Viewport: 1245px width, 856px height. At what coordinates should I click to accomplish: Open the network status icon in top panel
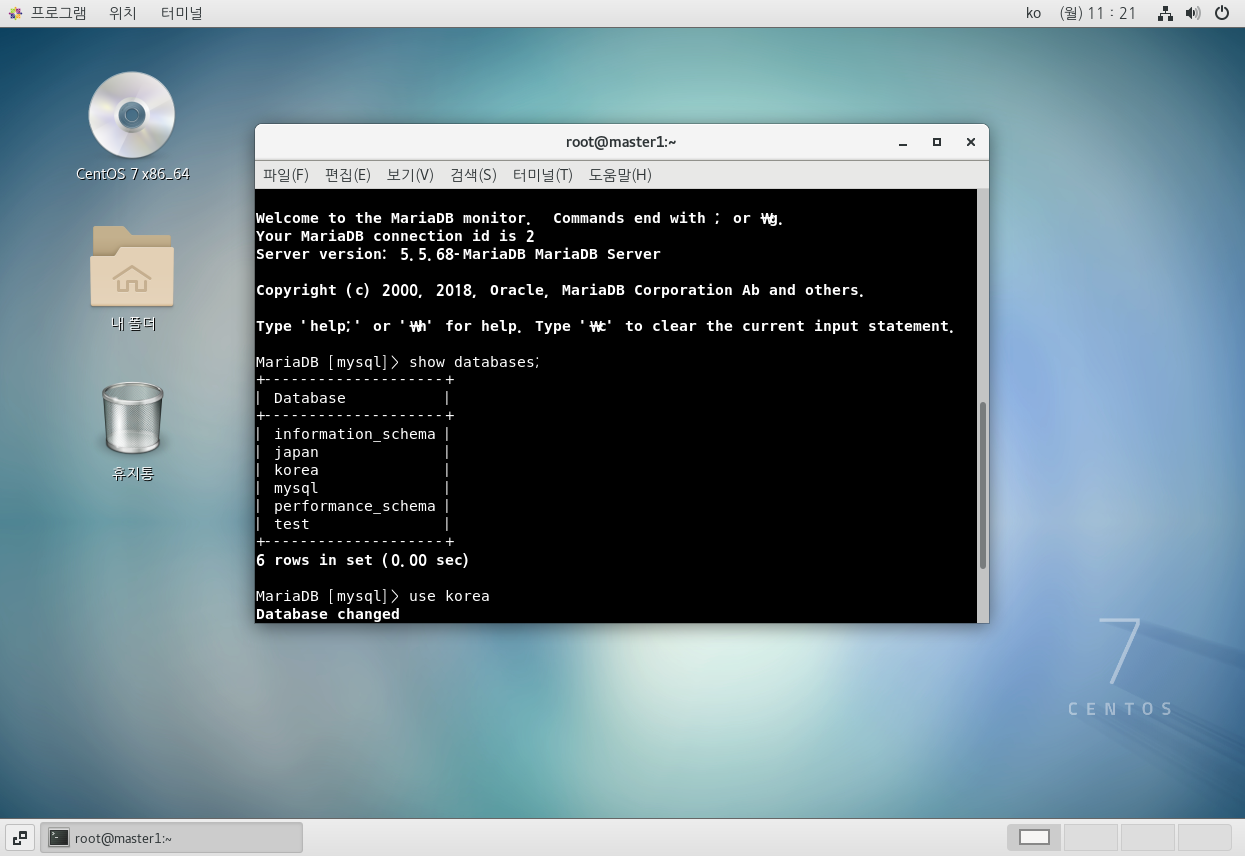point(1165,13)
